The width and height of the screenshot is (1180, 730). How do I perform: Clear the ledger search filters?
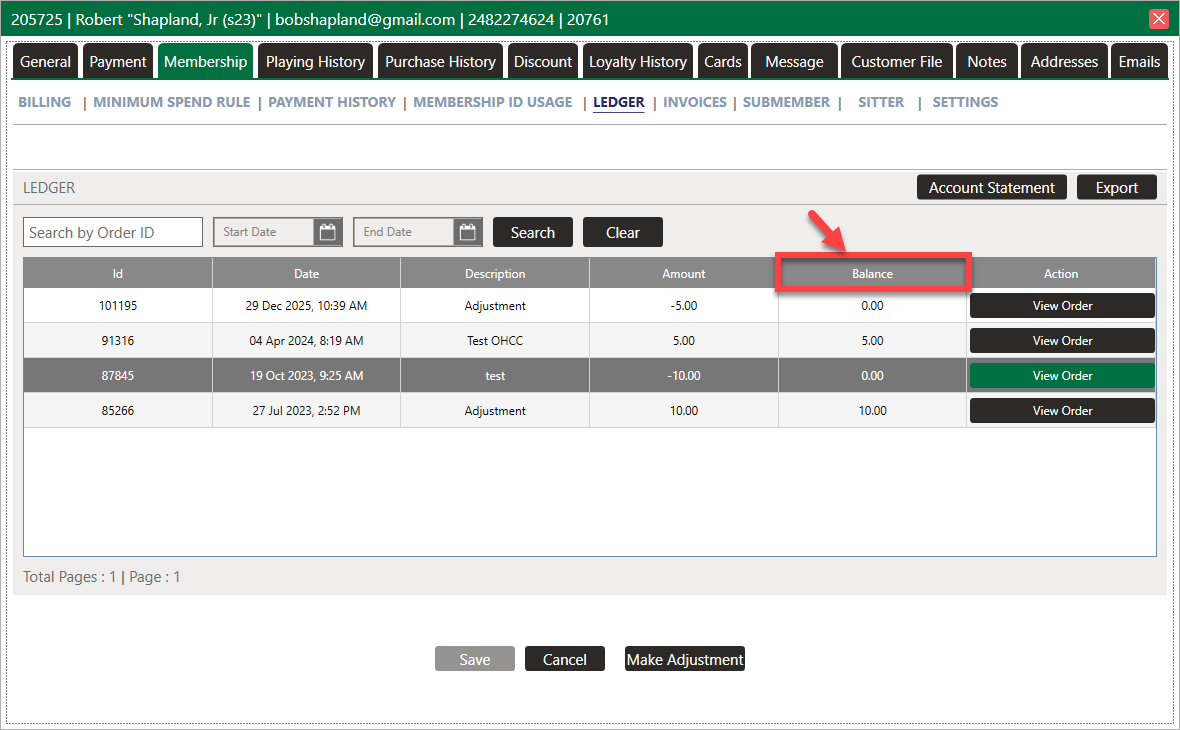pyautogui.click(x=622, y=232)
